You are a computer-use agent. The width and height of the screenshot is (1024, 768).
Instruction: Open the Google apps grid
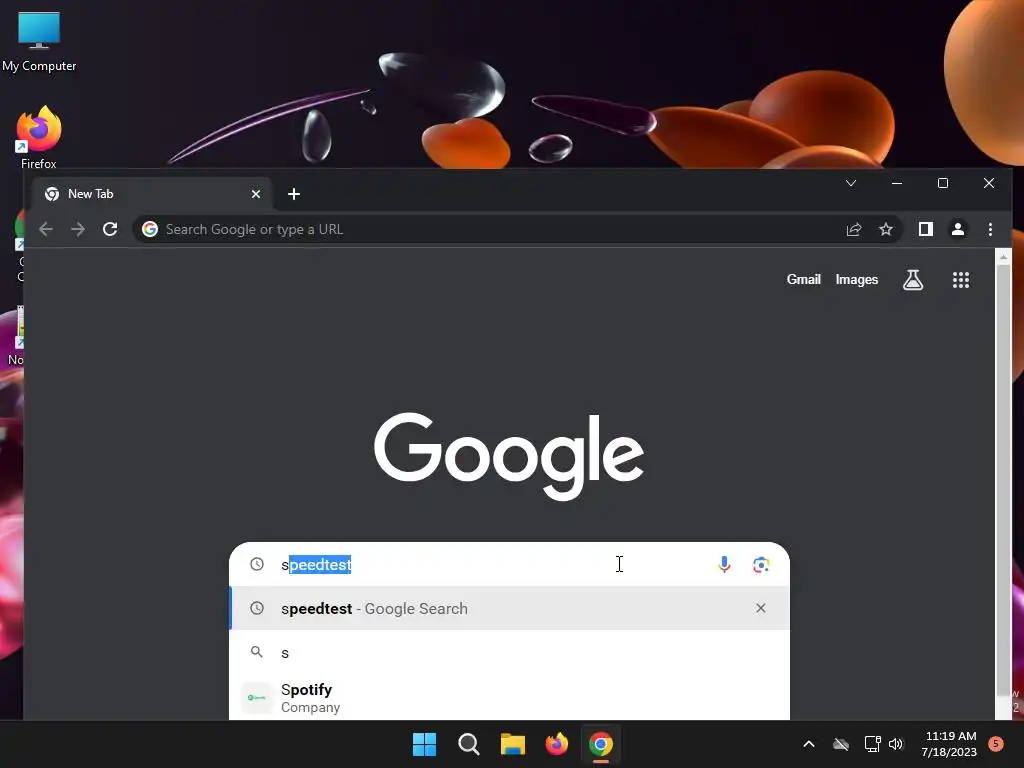click(961, 280)
